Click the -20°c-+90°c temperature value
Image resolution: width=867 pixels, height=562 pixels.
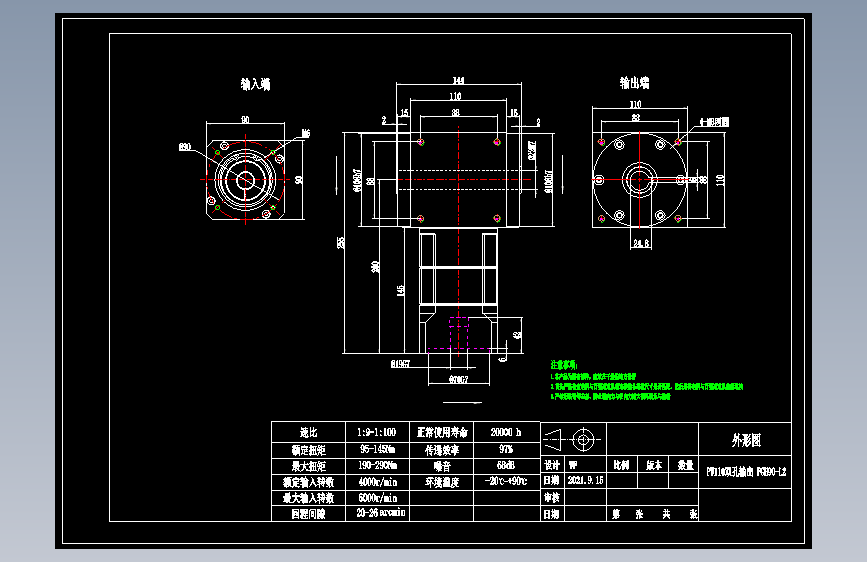click(505, 481)
